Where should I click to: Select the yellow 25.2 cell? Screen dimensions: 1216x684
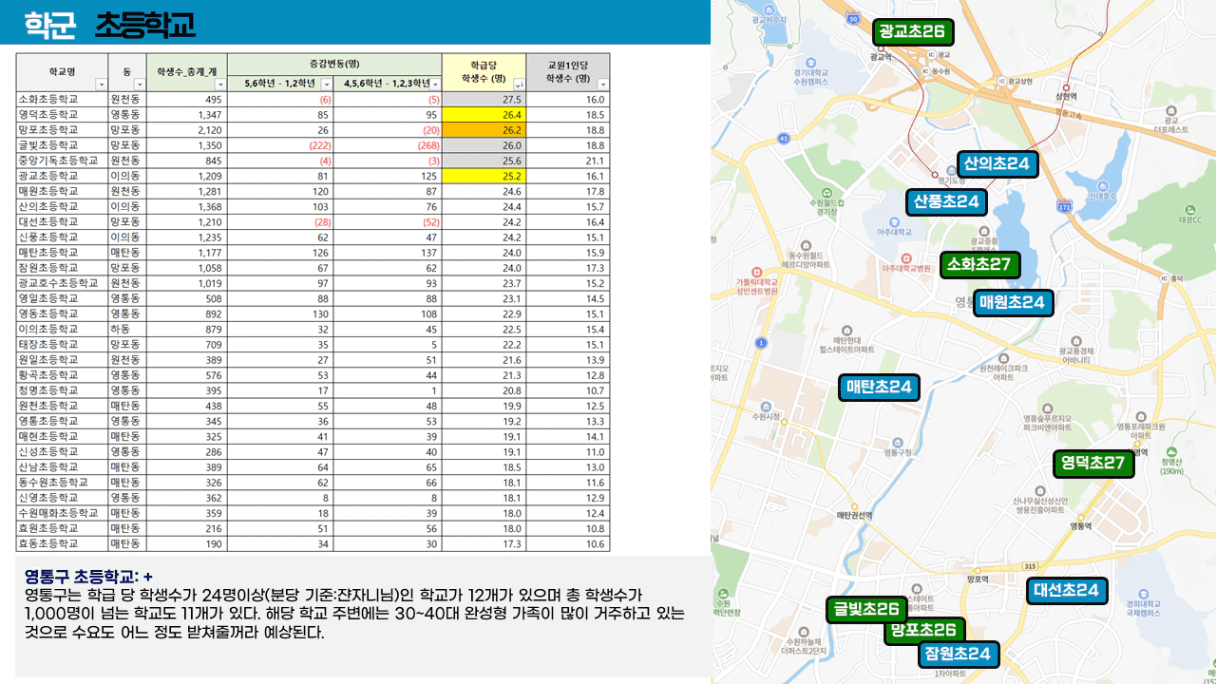tap(484, 176)
